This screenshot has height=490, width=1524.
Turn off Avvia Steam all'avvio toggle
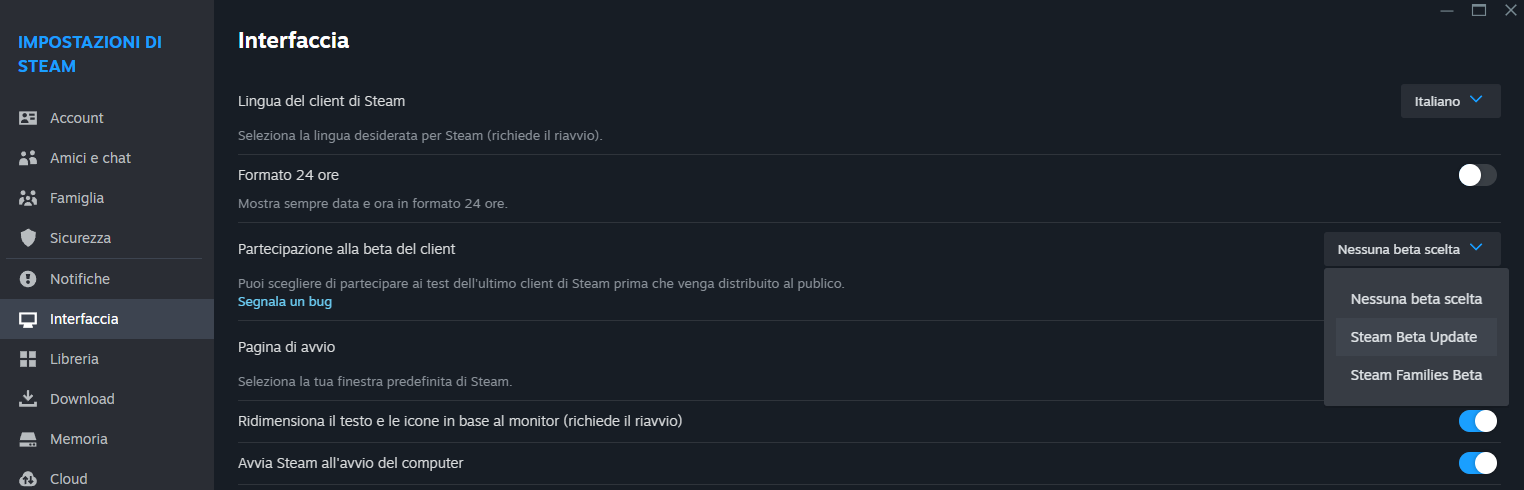(1477, 463)
